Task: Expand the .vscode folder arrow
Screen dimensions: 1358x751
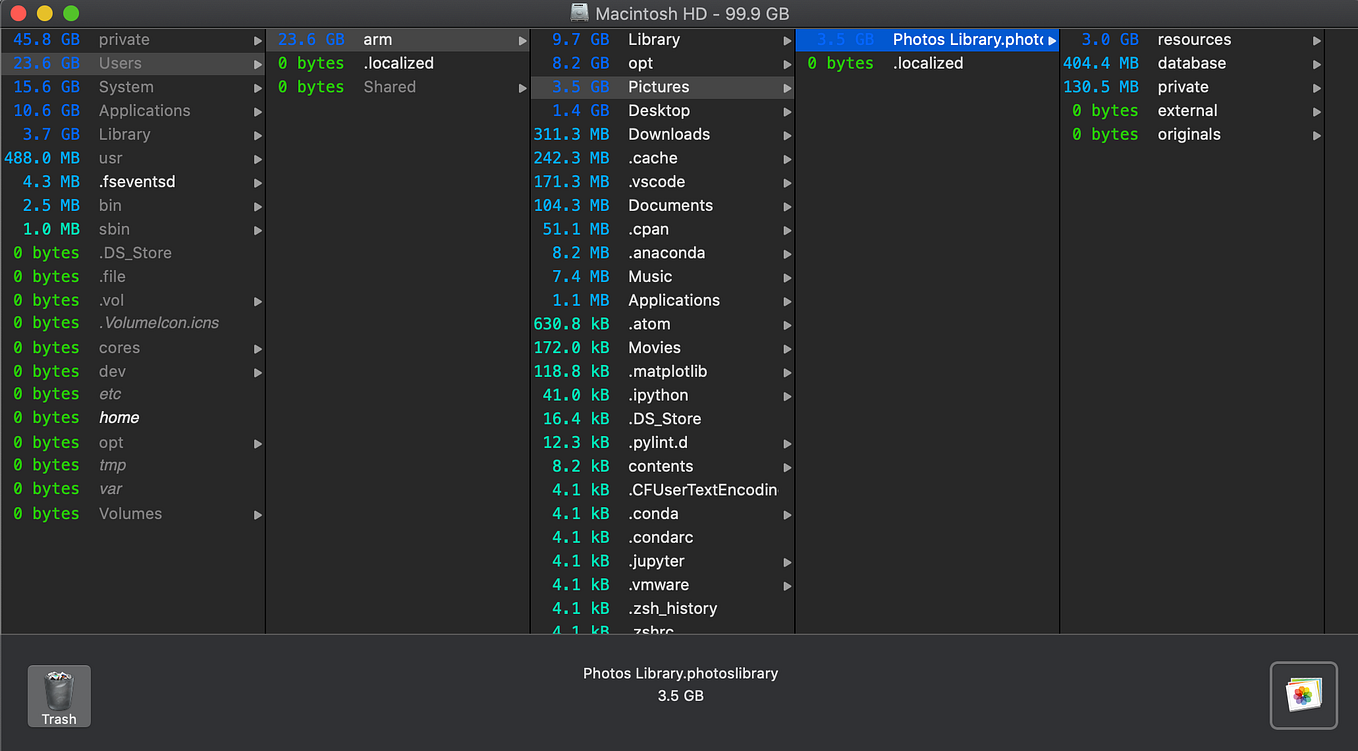Action: click(787, 183)
